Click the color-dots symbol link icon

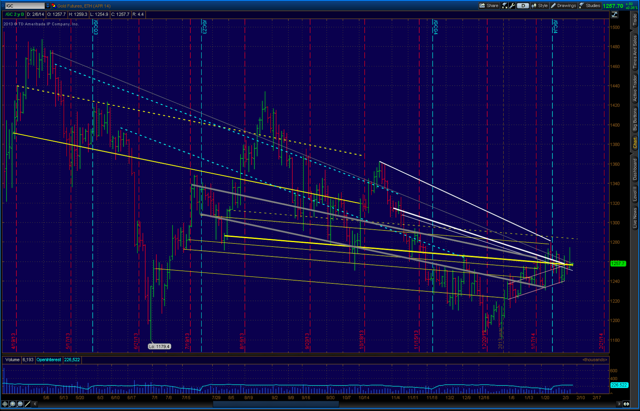tap(54, 6)
